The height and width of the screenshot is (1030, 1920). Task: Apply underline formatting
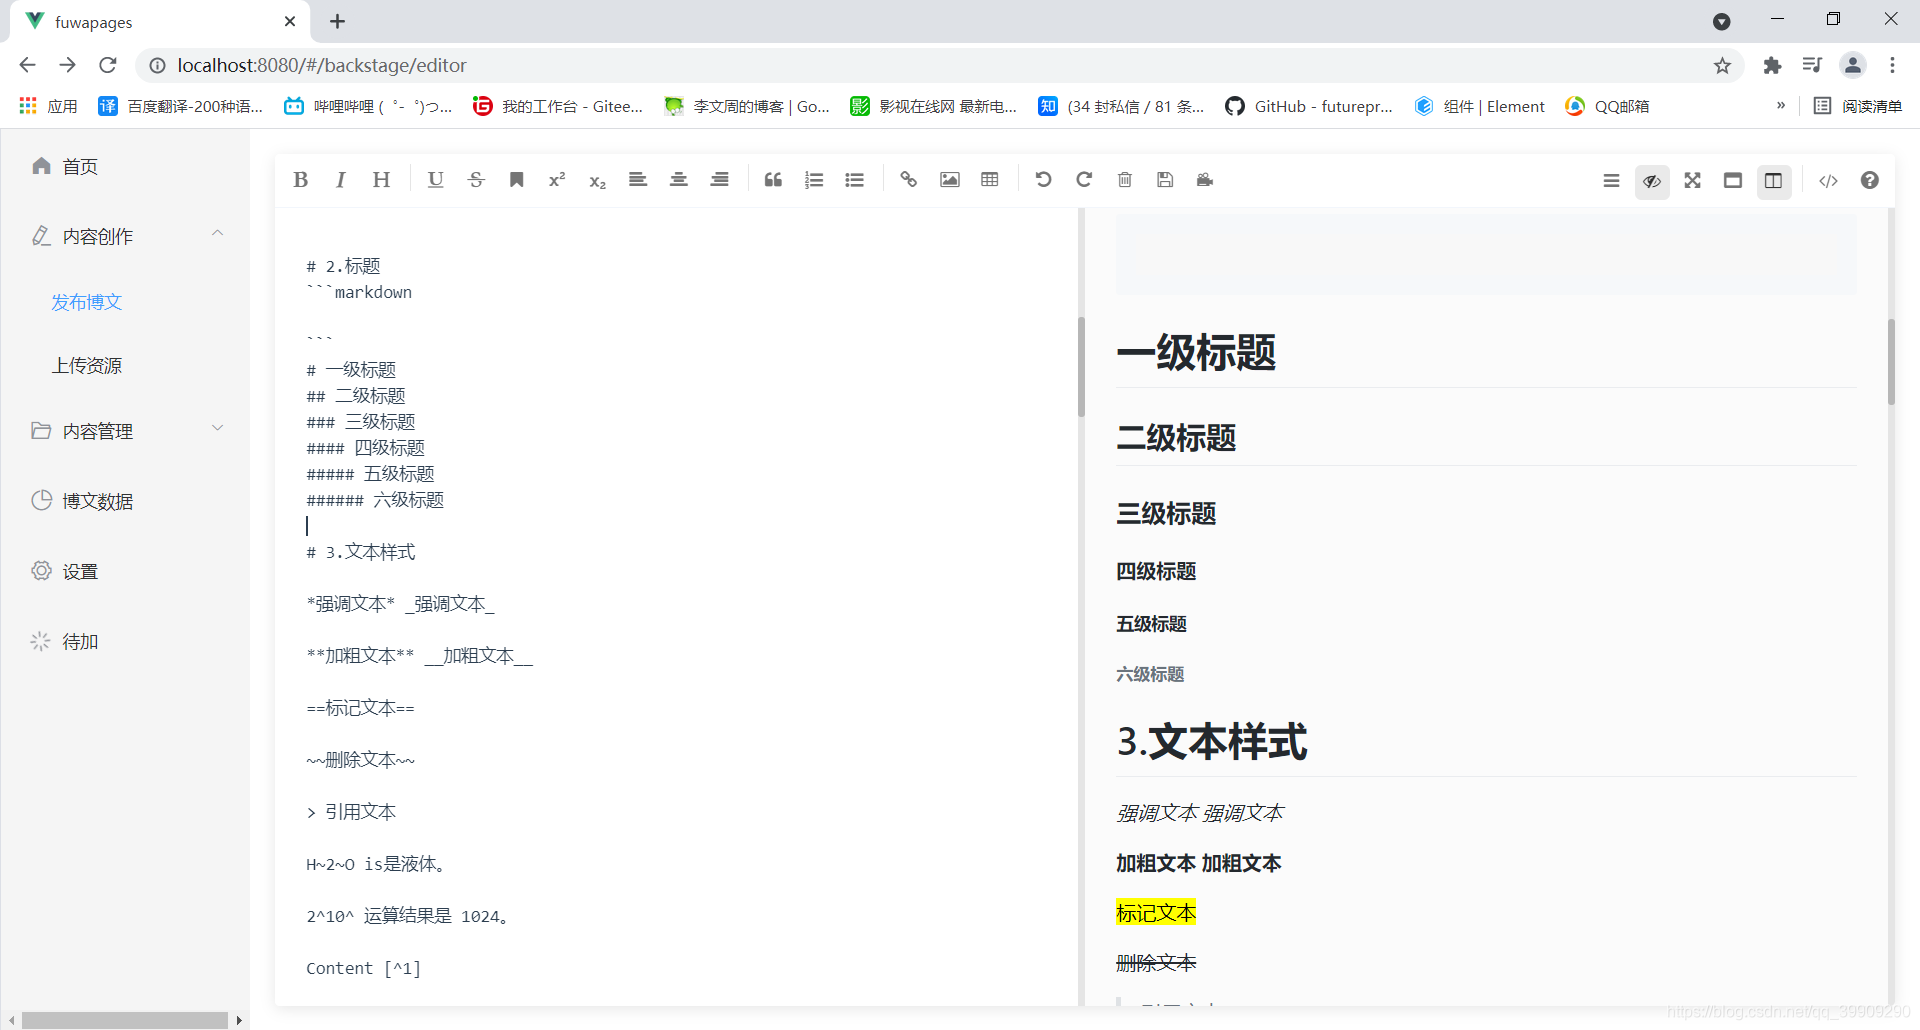coord(435,180)
